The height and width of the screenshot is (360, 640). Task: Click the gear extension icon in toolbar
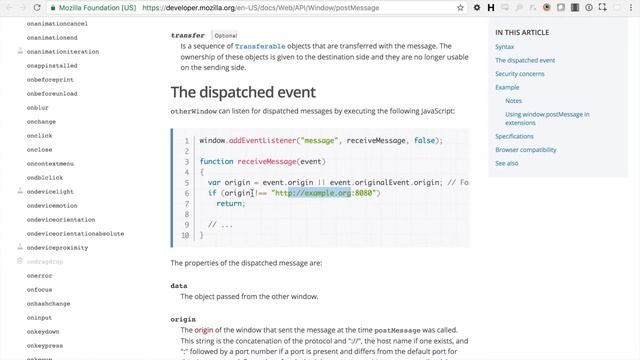click(477, 7)
